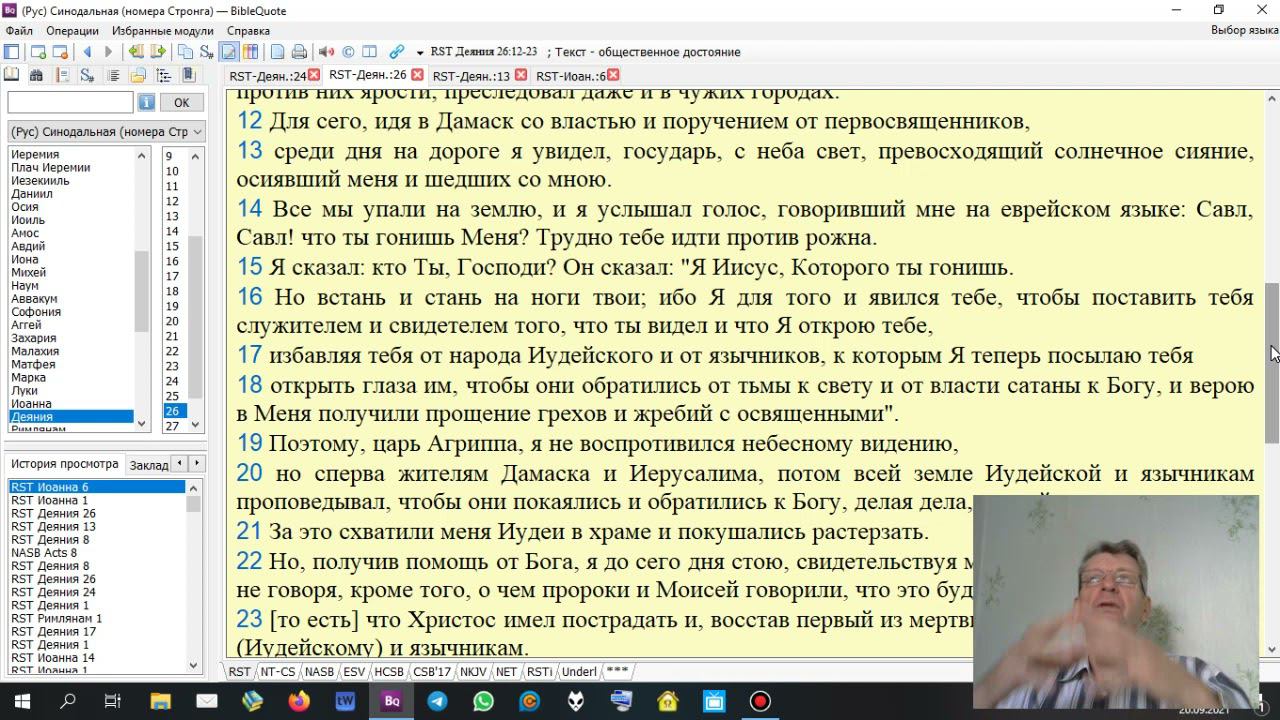Toggle the two-pane layout icon
The height and width of the screenshot is (720, 1280).
(369, 52)
